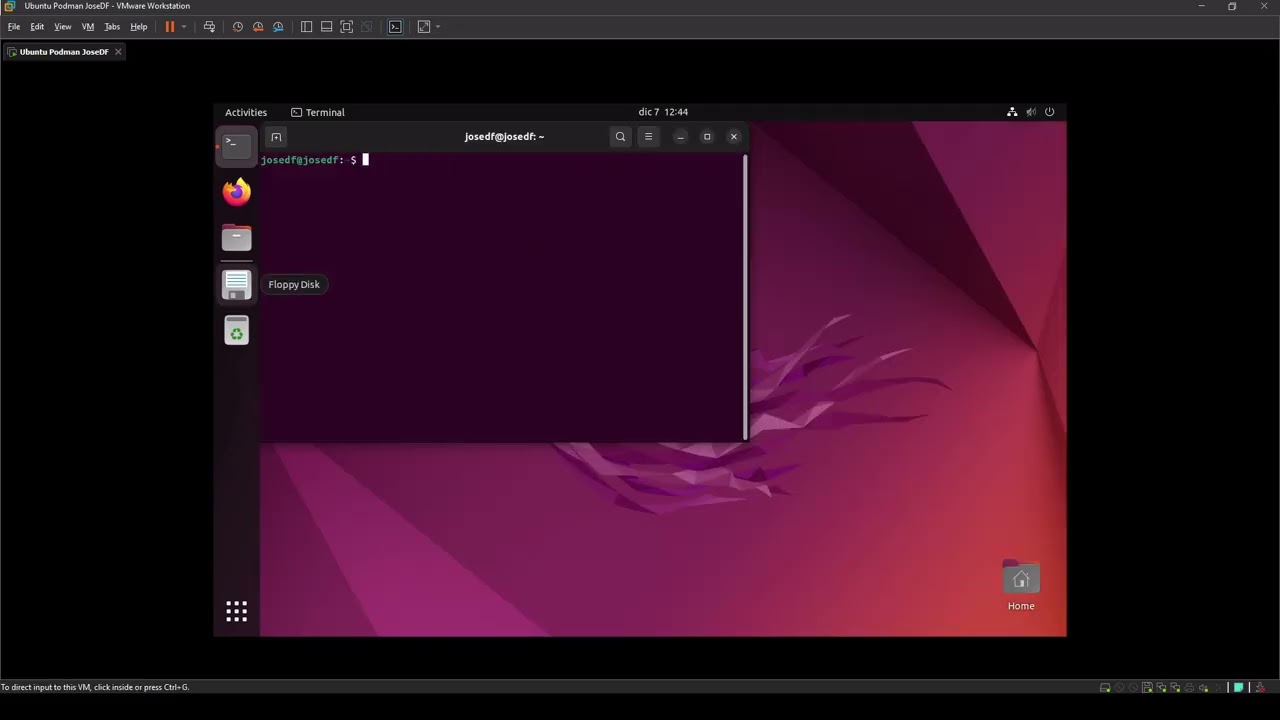Viewport: 1280px width, 720px height.
Task: Open Files from the Ubuntu dock
Action: 237,238
